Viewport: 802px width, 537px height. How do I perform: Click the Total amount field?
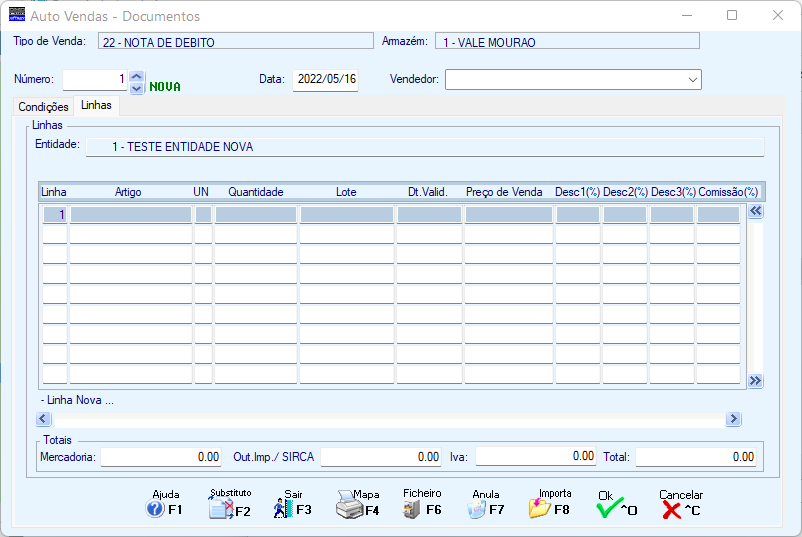pos(696,457)
